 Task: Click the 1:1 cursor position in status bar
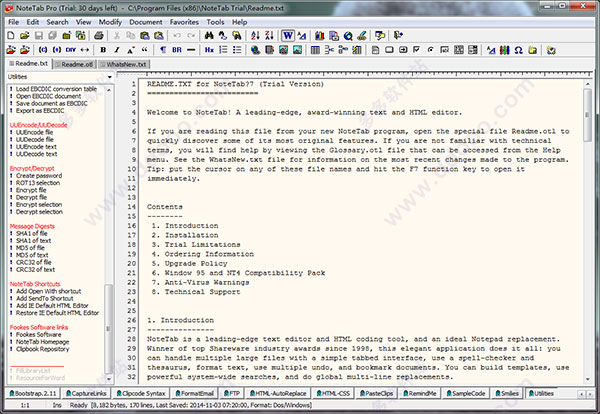click(x=25, y=405)
